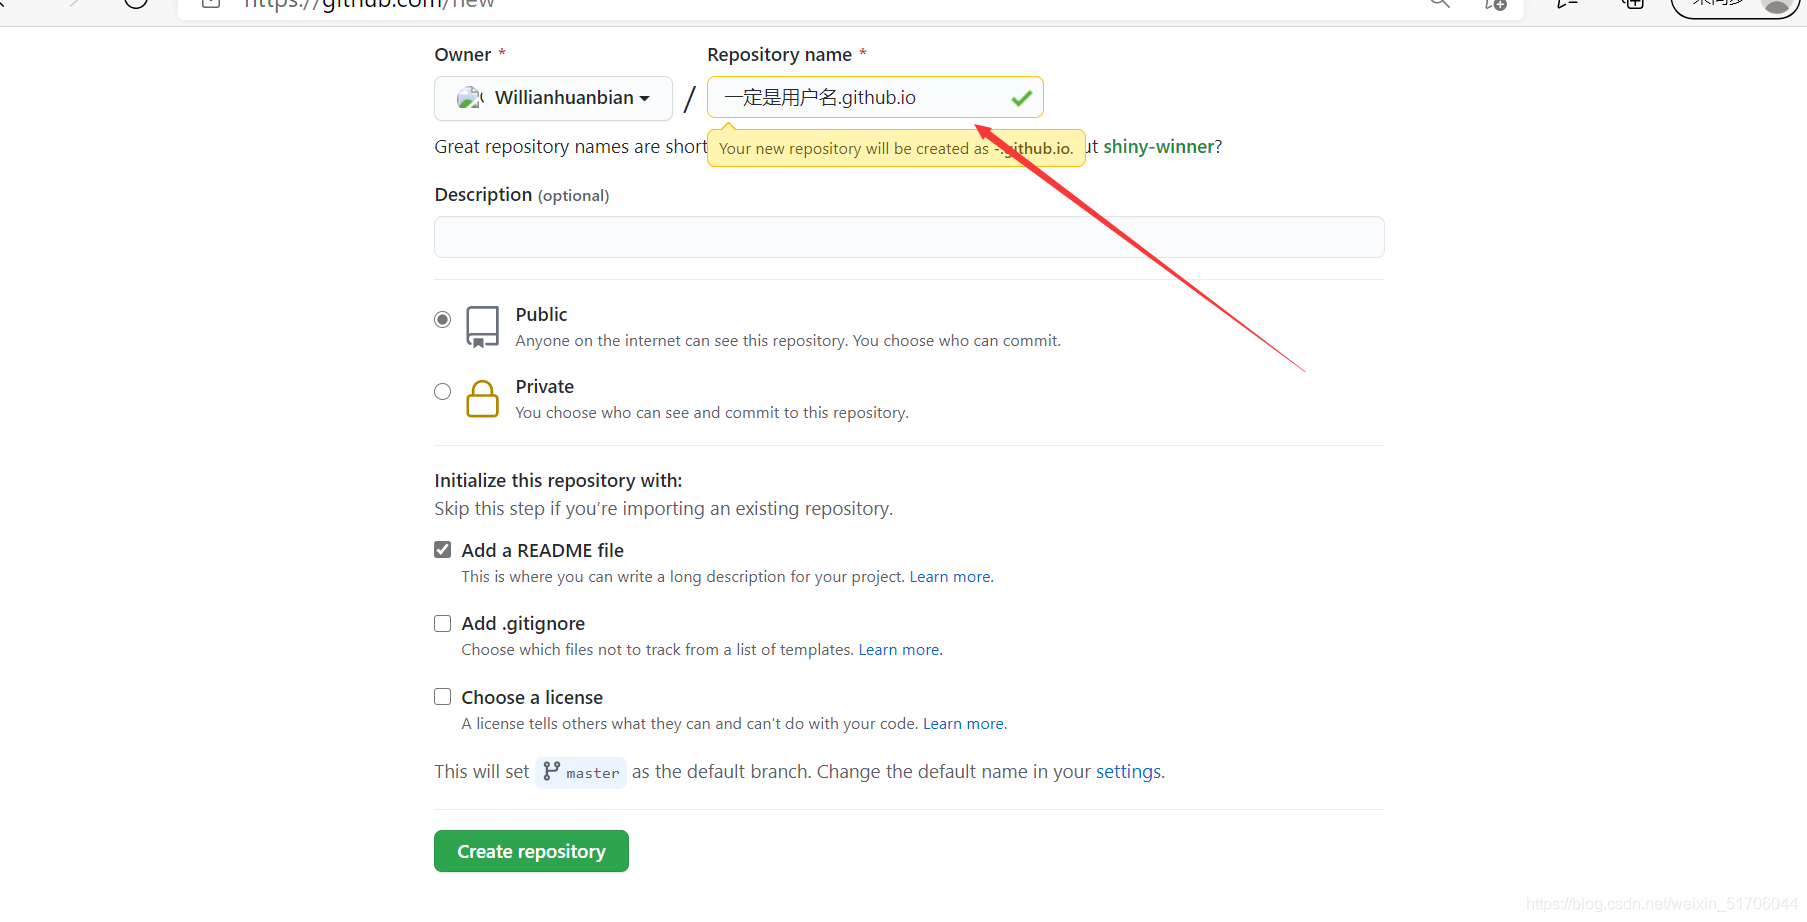This screenshot has height=922, width=1807.
Task: Open Learn more link for .gitignore templates
Action: pyautogui.click(x=899, y=650)
